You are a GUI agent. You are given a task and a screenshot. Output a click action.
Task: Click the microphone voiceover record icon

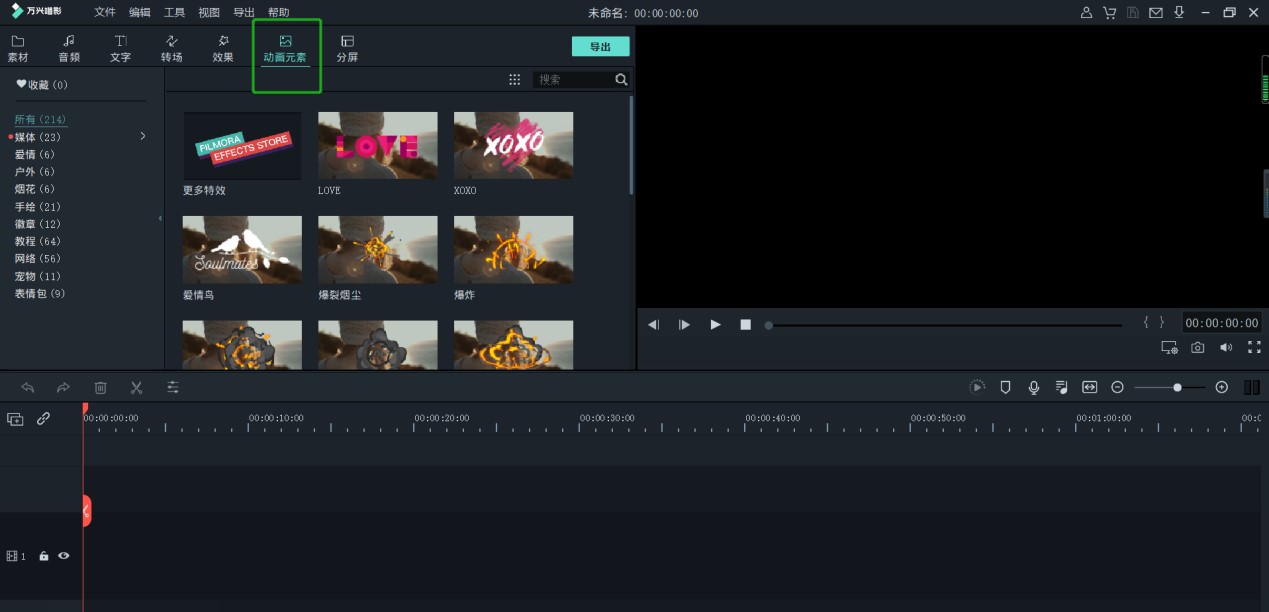(1034, 387)
